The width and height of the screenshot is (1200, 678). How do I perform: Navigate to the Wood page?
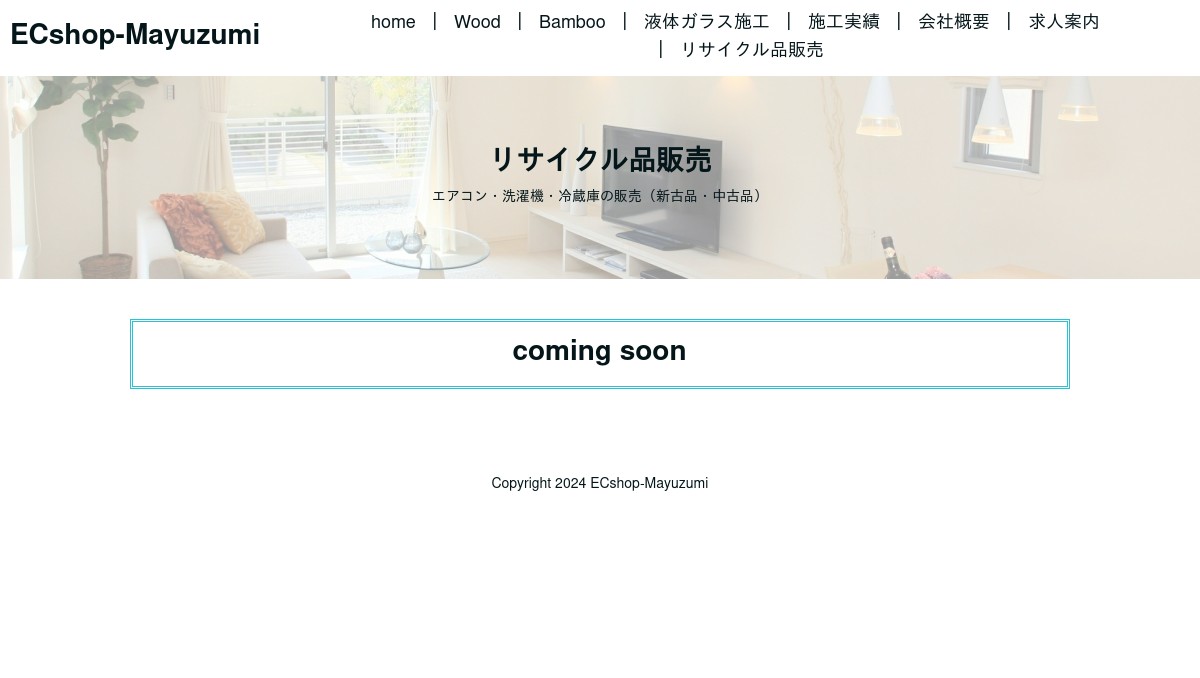pyautogui.click(x=477, y=22)
